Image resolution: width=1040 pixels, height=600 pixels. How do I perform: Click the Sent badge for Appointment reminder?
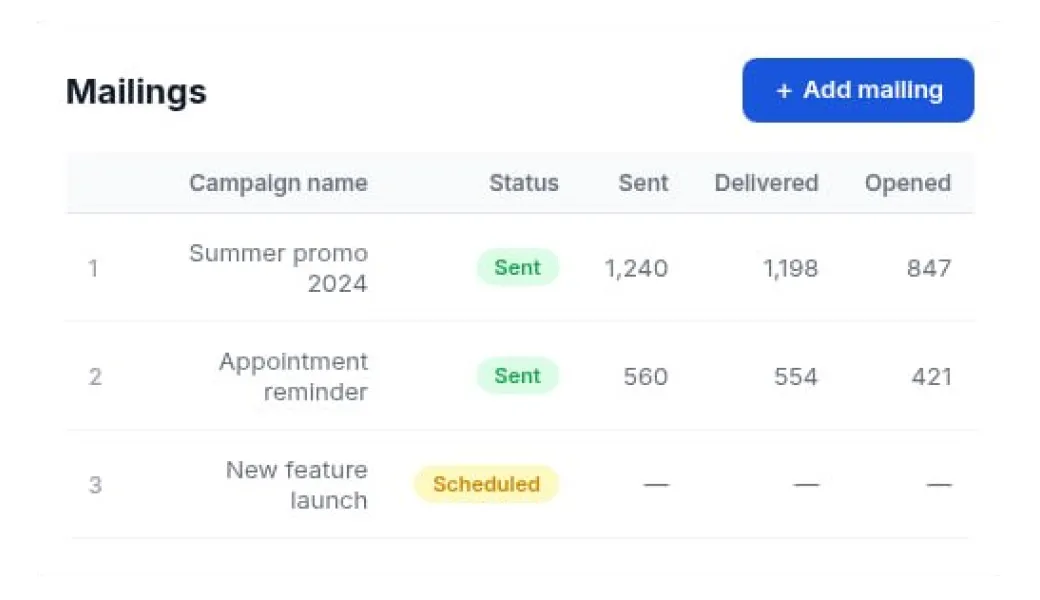517,376
